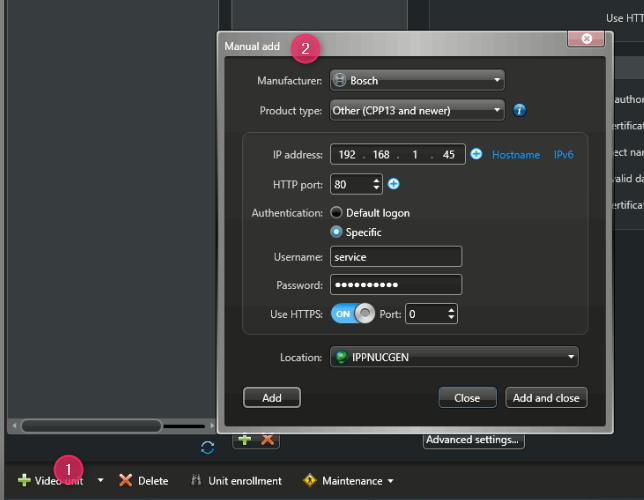
Task: Open the Product type info icon
Action: tap(520, 110)
